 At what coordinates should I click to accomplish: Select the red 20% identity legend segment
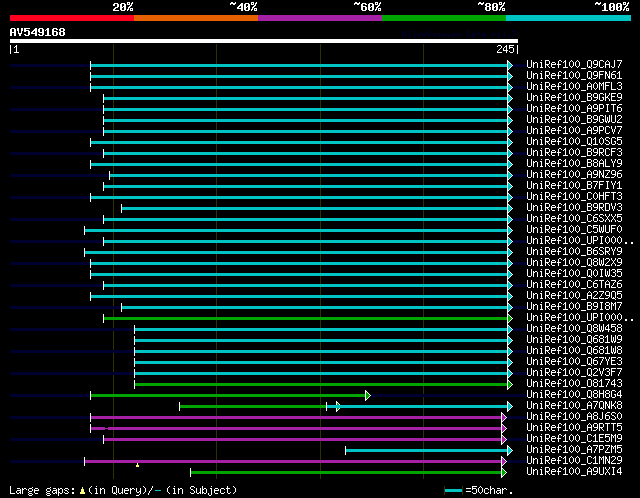(x=72, y=18)
